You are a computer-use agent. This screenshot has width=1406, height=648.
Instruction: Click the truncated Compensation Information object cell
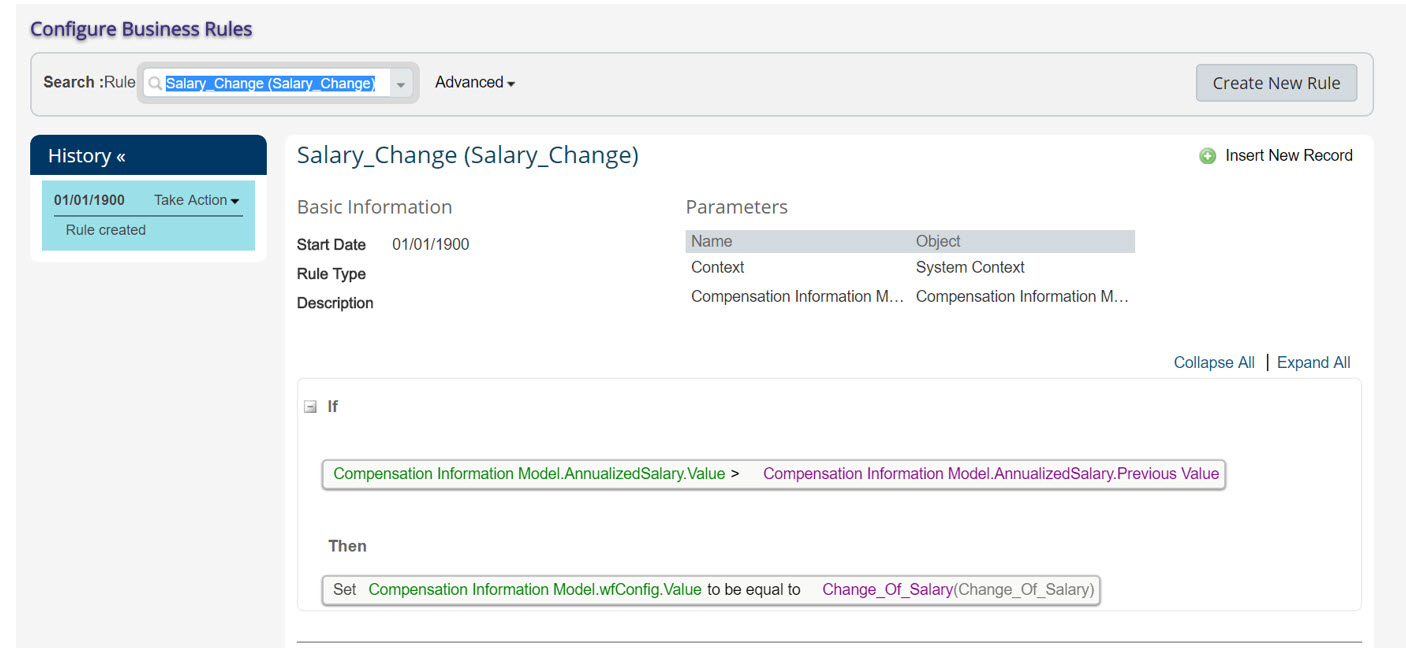click(x=1022, y=297)
